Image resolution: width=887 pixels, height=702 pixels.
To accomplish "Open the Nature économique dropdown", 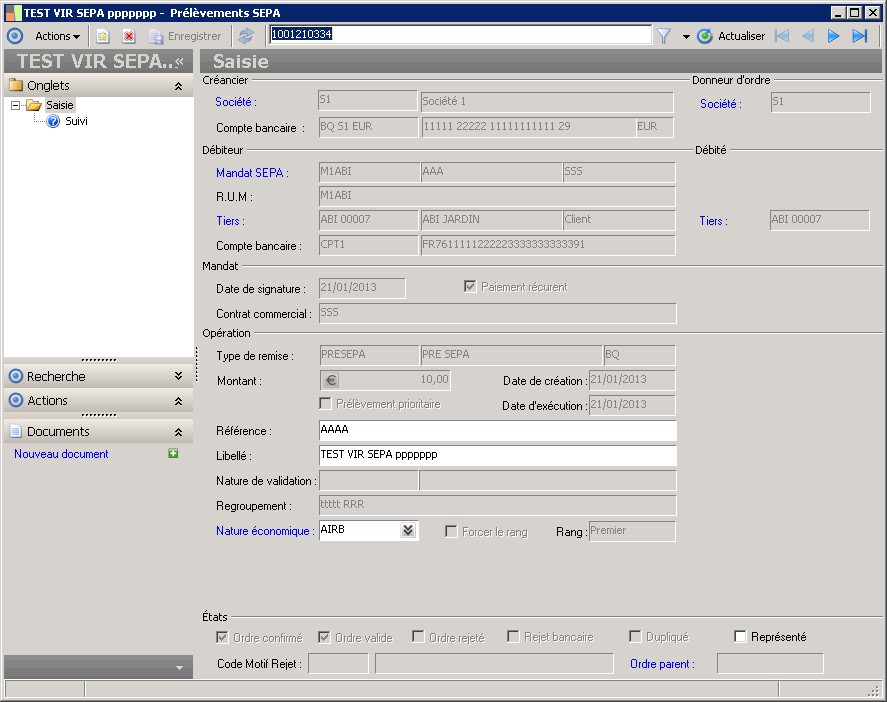I will click(x=407, y=531).
